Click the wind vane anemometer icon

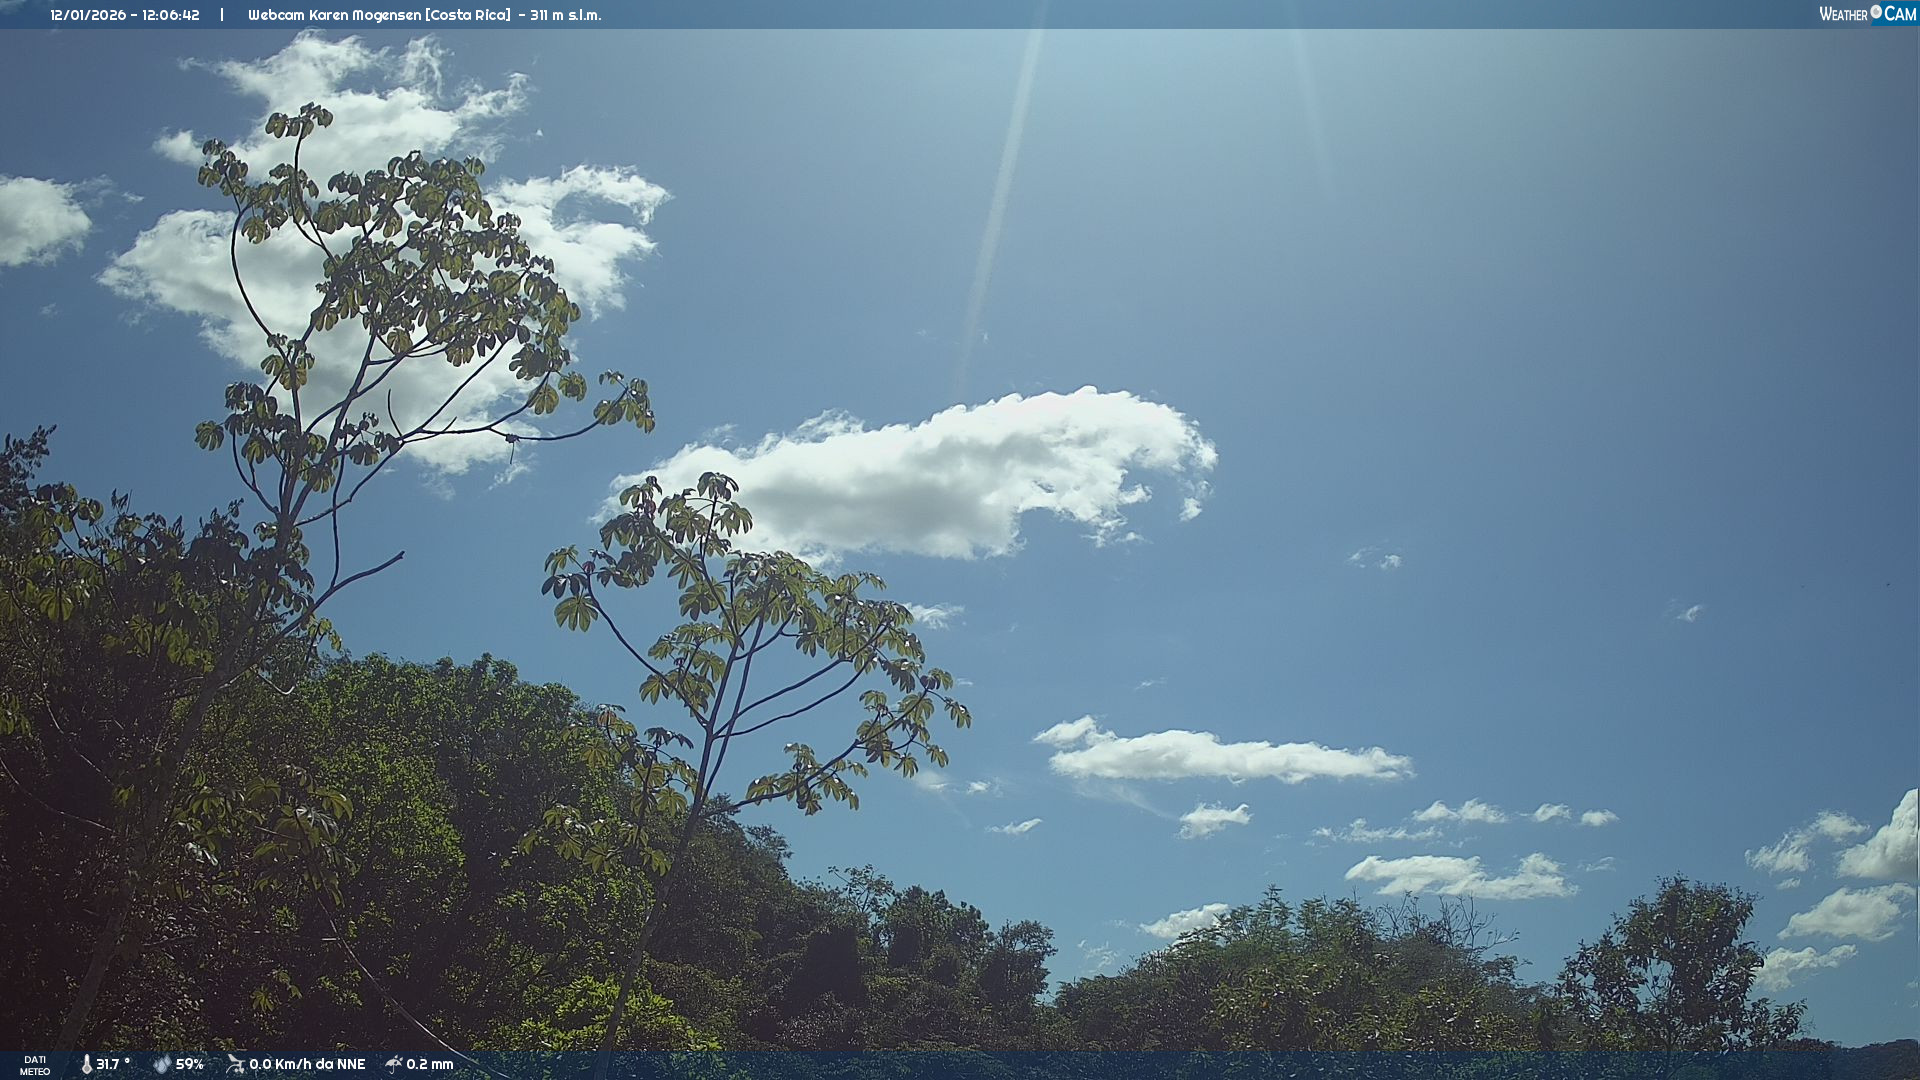pos(235,1064)
